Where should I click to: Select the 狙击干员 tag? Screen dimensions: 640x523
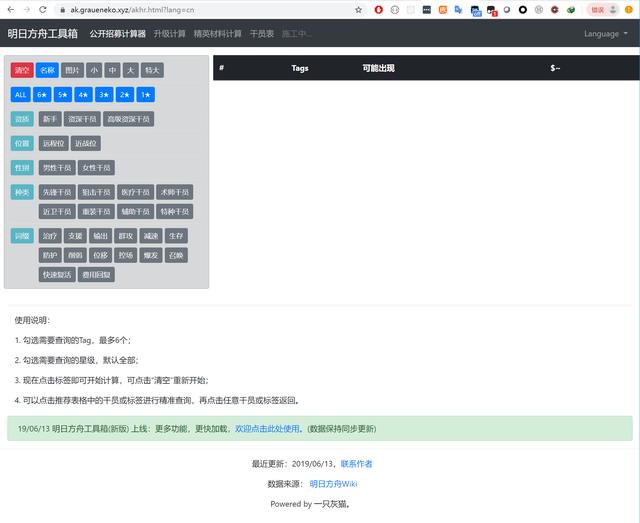point(97,192)
